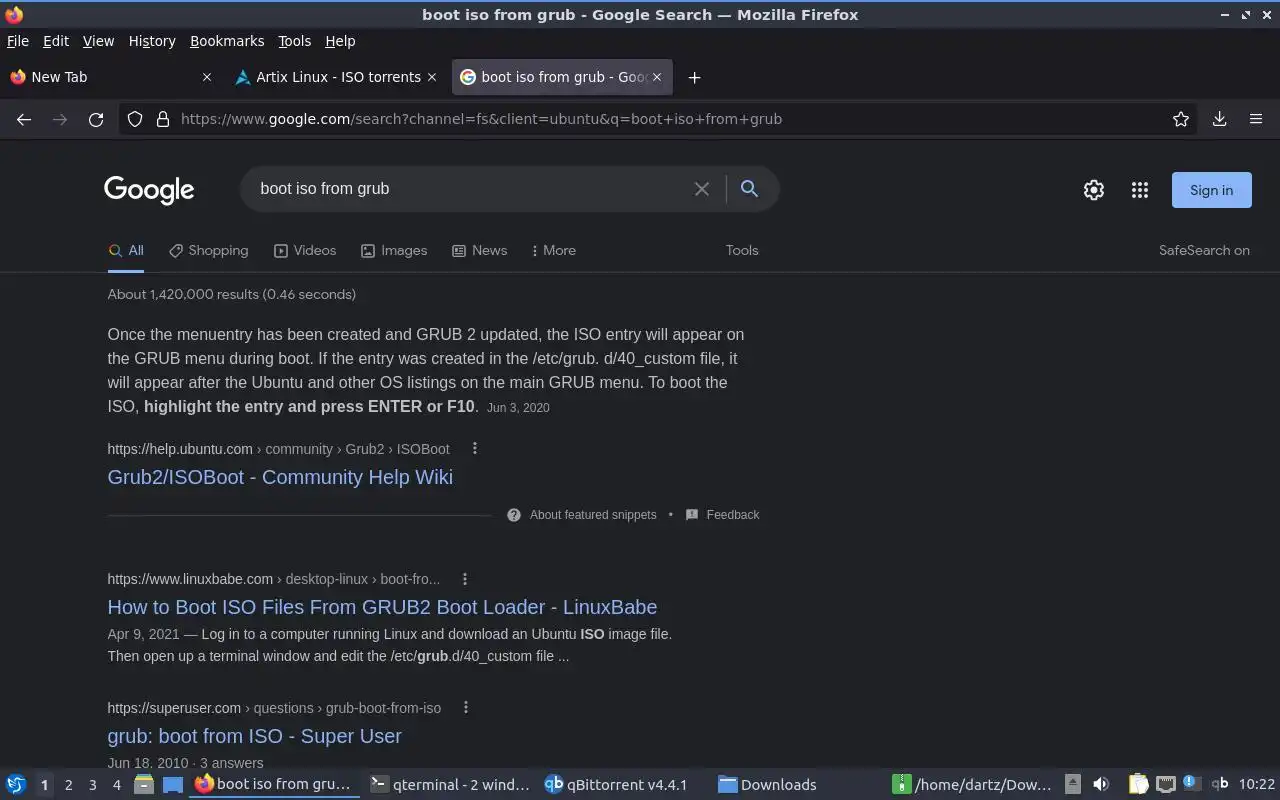Open LinuxBabe GRUB2 boot ISO article
The height and width of the screenshot is (800, 1280).
tap(382, 607)
